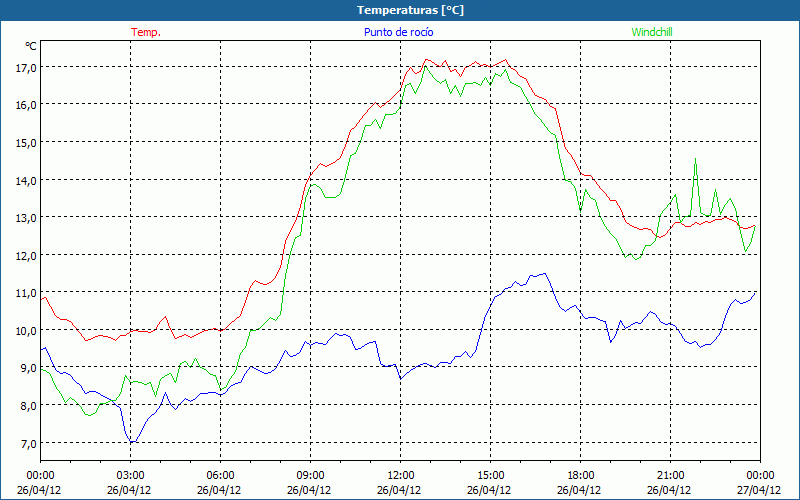
Task: Click the 06:00 time axis label
Action: [x=220, y=476]
